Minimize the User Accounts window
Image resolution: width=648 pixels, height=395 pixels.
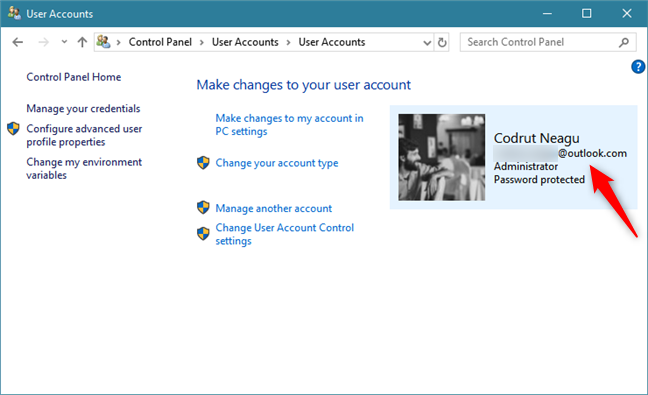pyautogui.click(x=547, y=14)
